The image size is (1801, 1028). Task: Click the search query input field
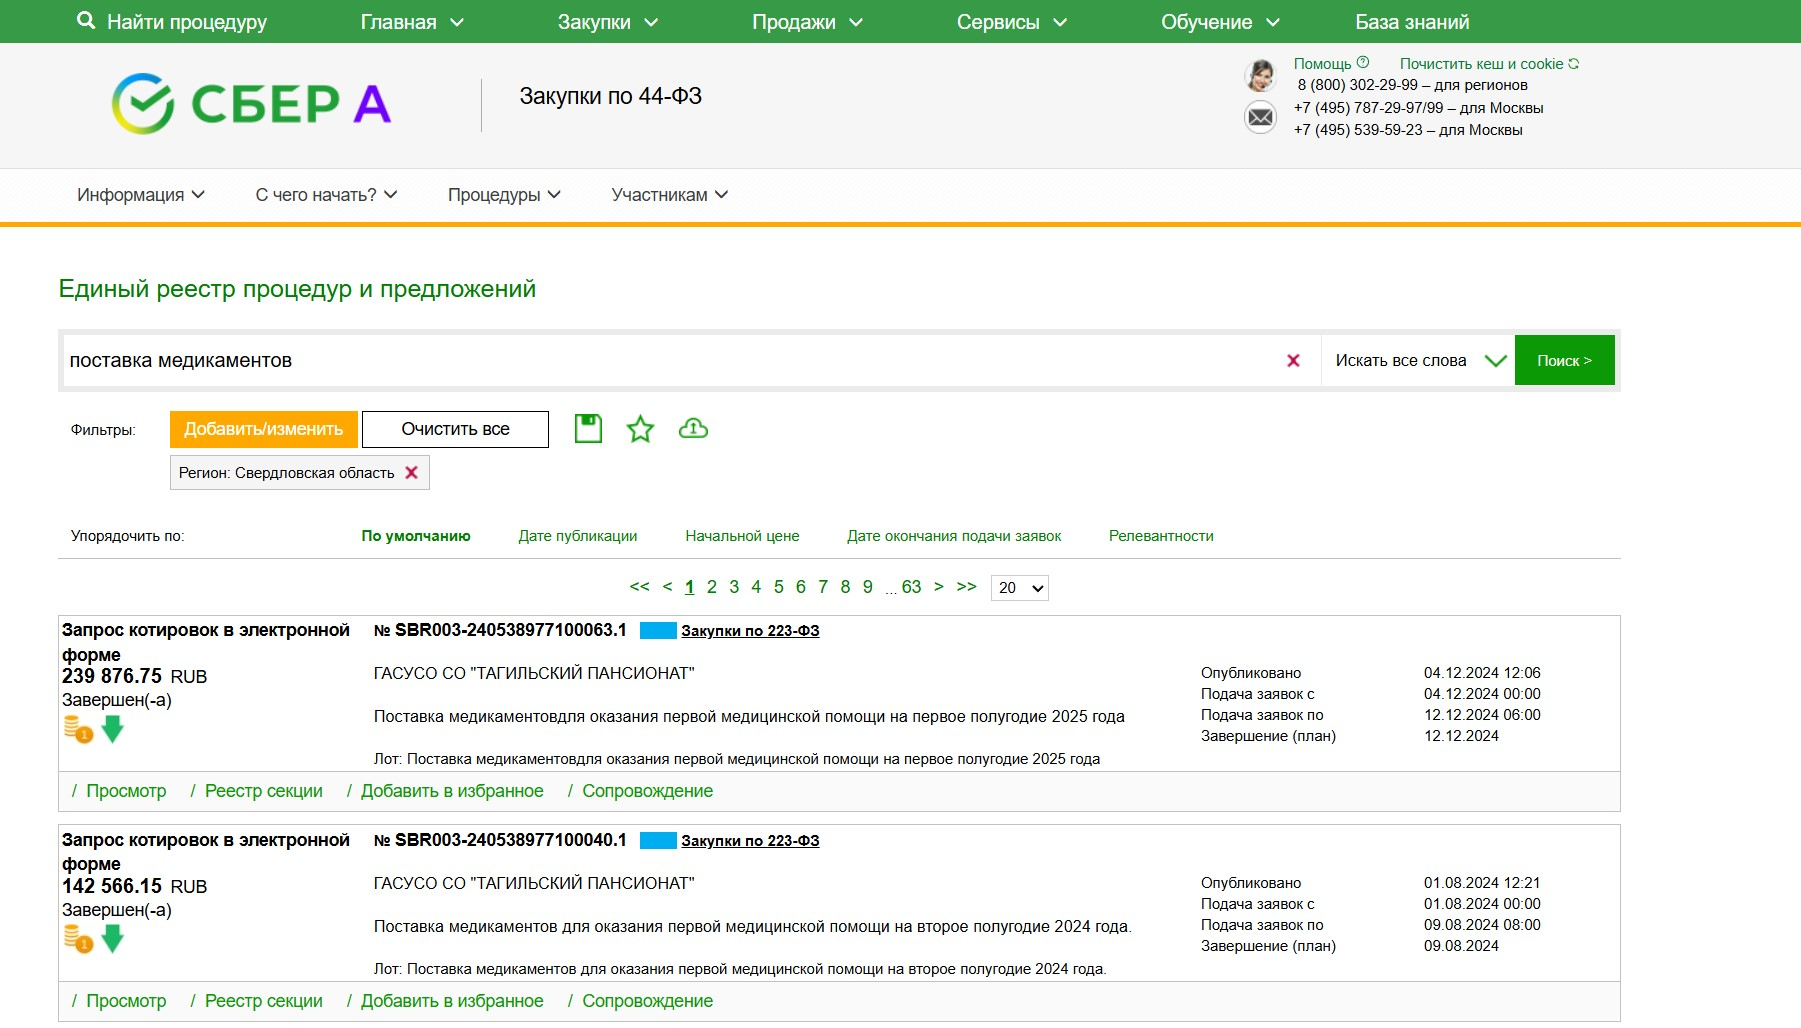(670, 361)
